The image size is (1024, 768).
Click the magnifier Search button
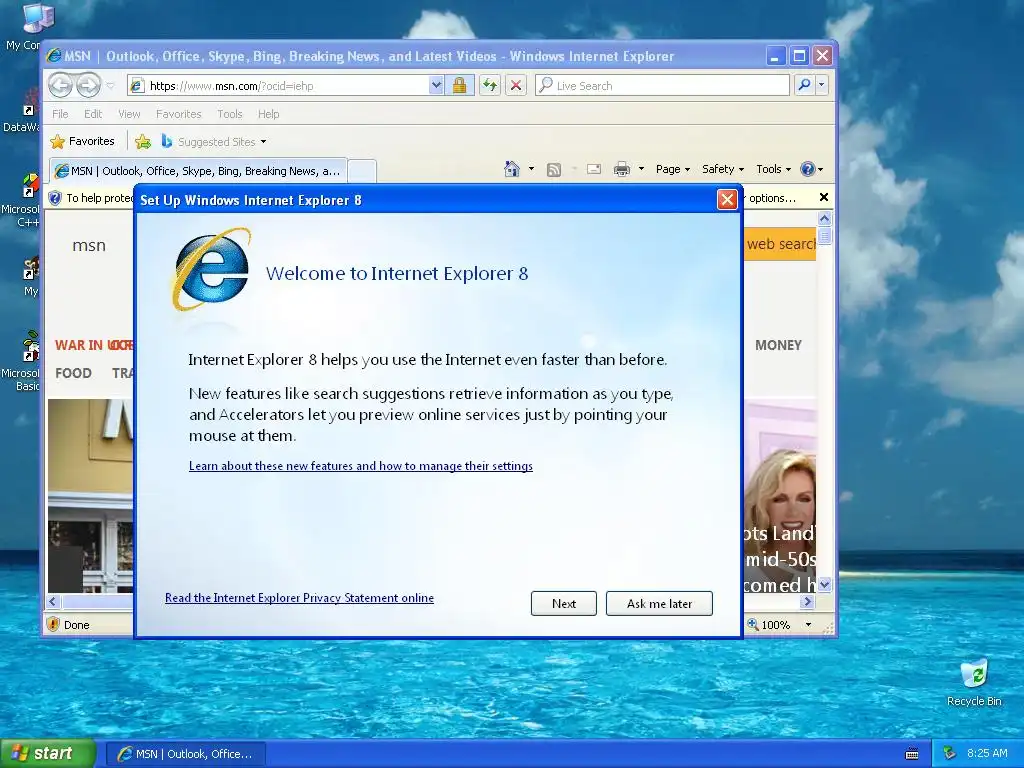805,85
